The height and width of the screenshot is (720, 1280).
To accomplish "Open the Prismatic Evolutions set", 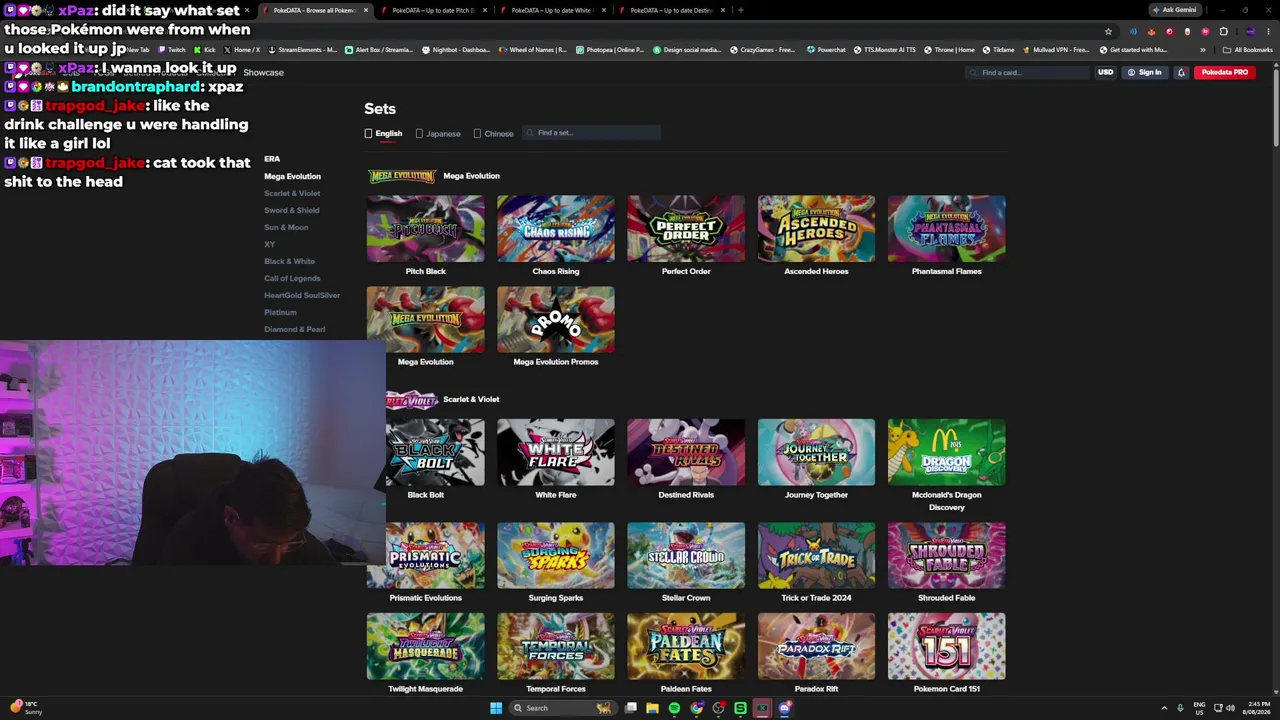I will click(x=425, y=555).
